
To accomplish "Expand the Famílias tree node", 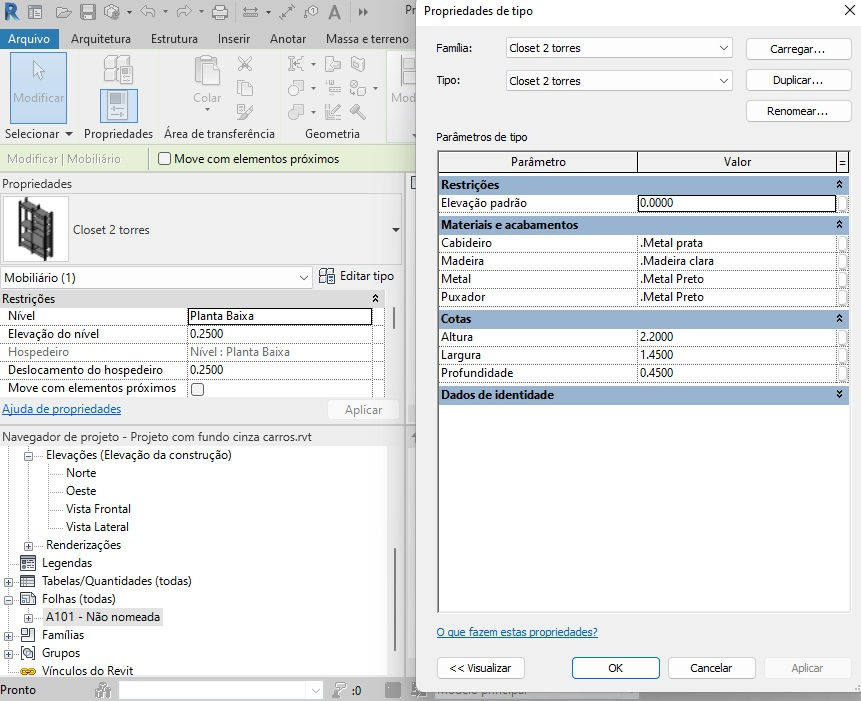I will coord(8,636).
